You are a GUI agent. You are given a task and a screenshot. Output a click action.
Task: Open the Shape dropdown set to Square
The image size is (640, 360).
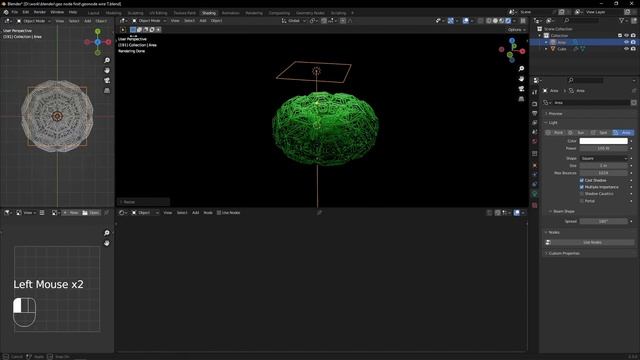[x=604, y=158]
